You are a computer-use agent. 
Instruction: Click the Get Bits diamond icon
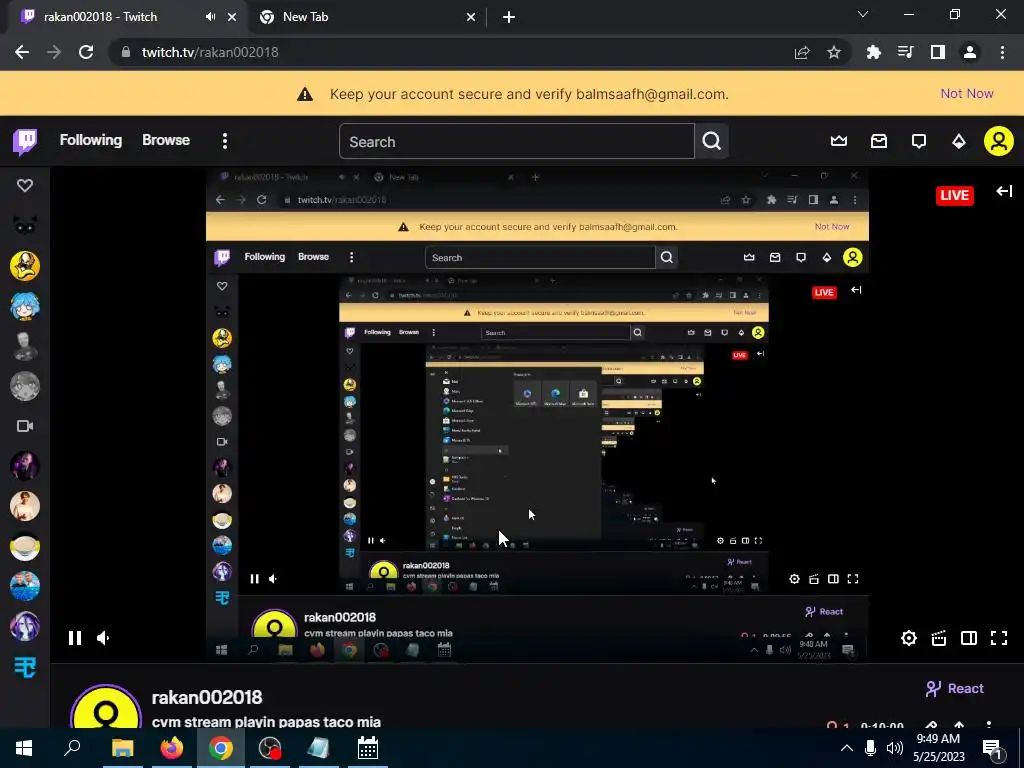tap(958, 141)
